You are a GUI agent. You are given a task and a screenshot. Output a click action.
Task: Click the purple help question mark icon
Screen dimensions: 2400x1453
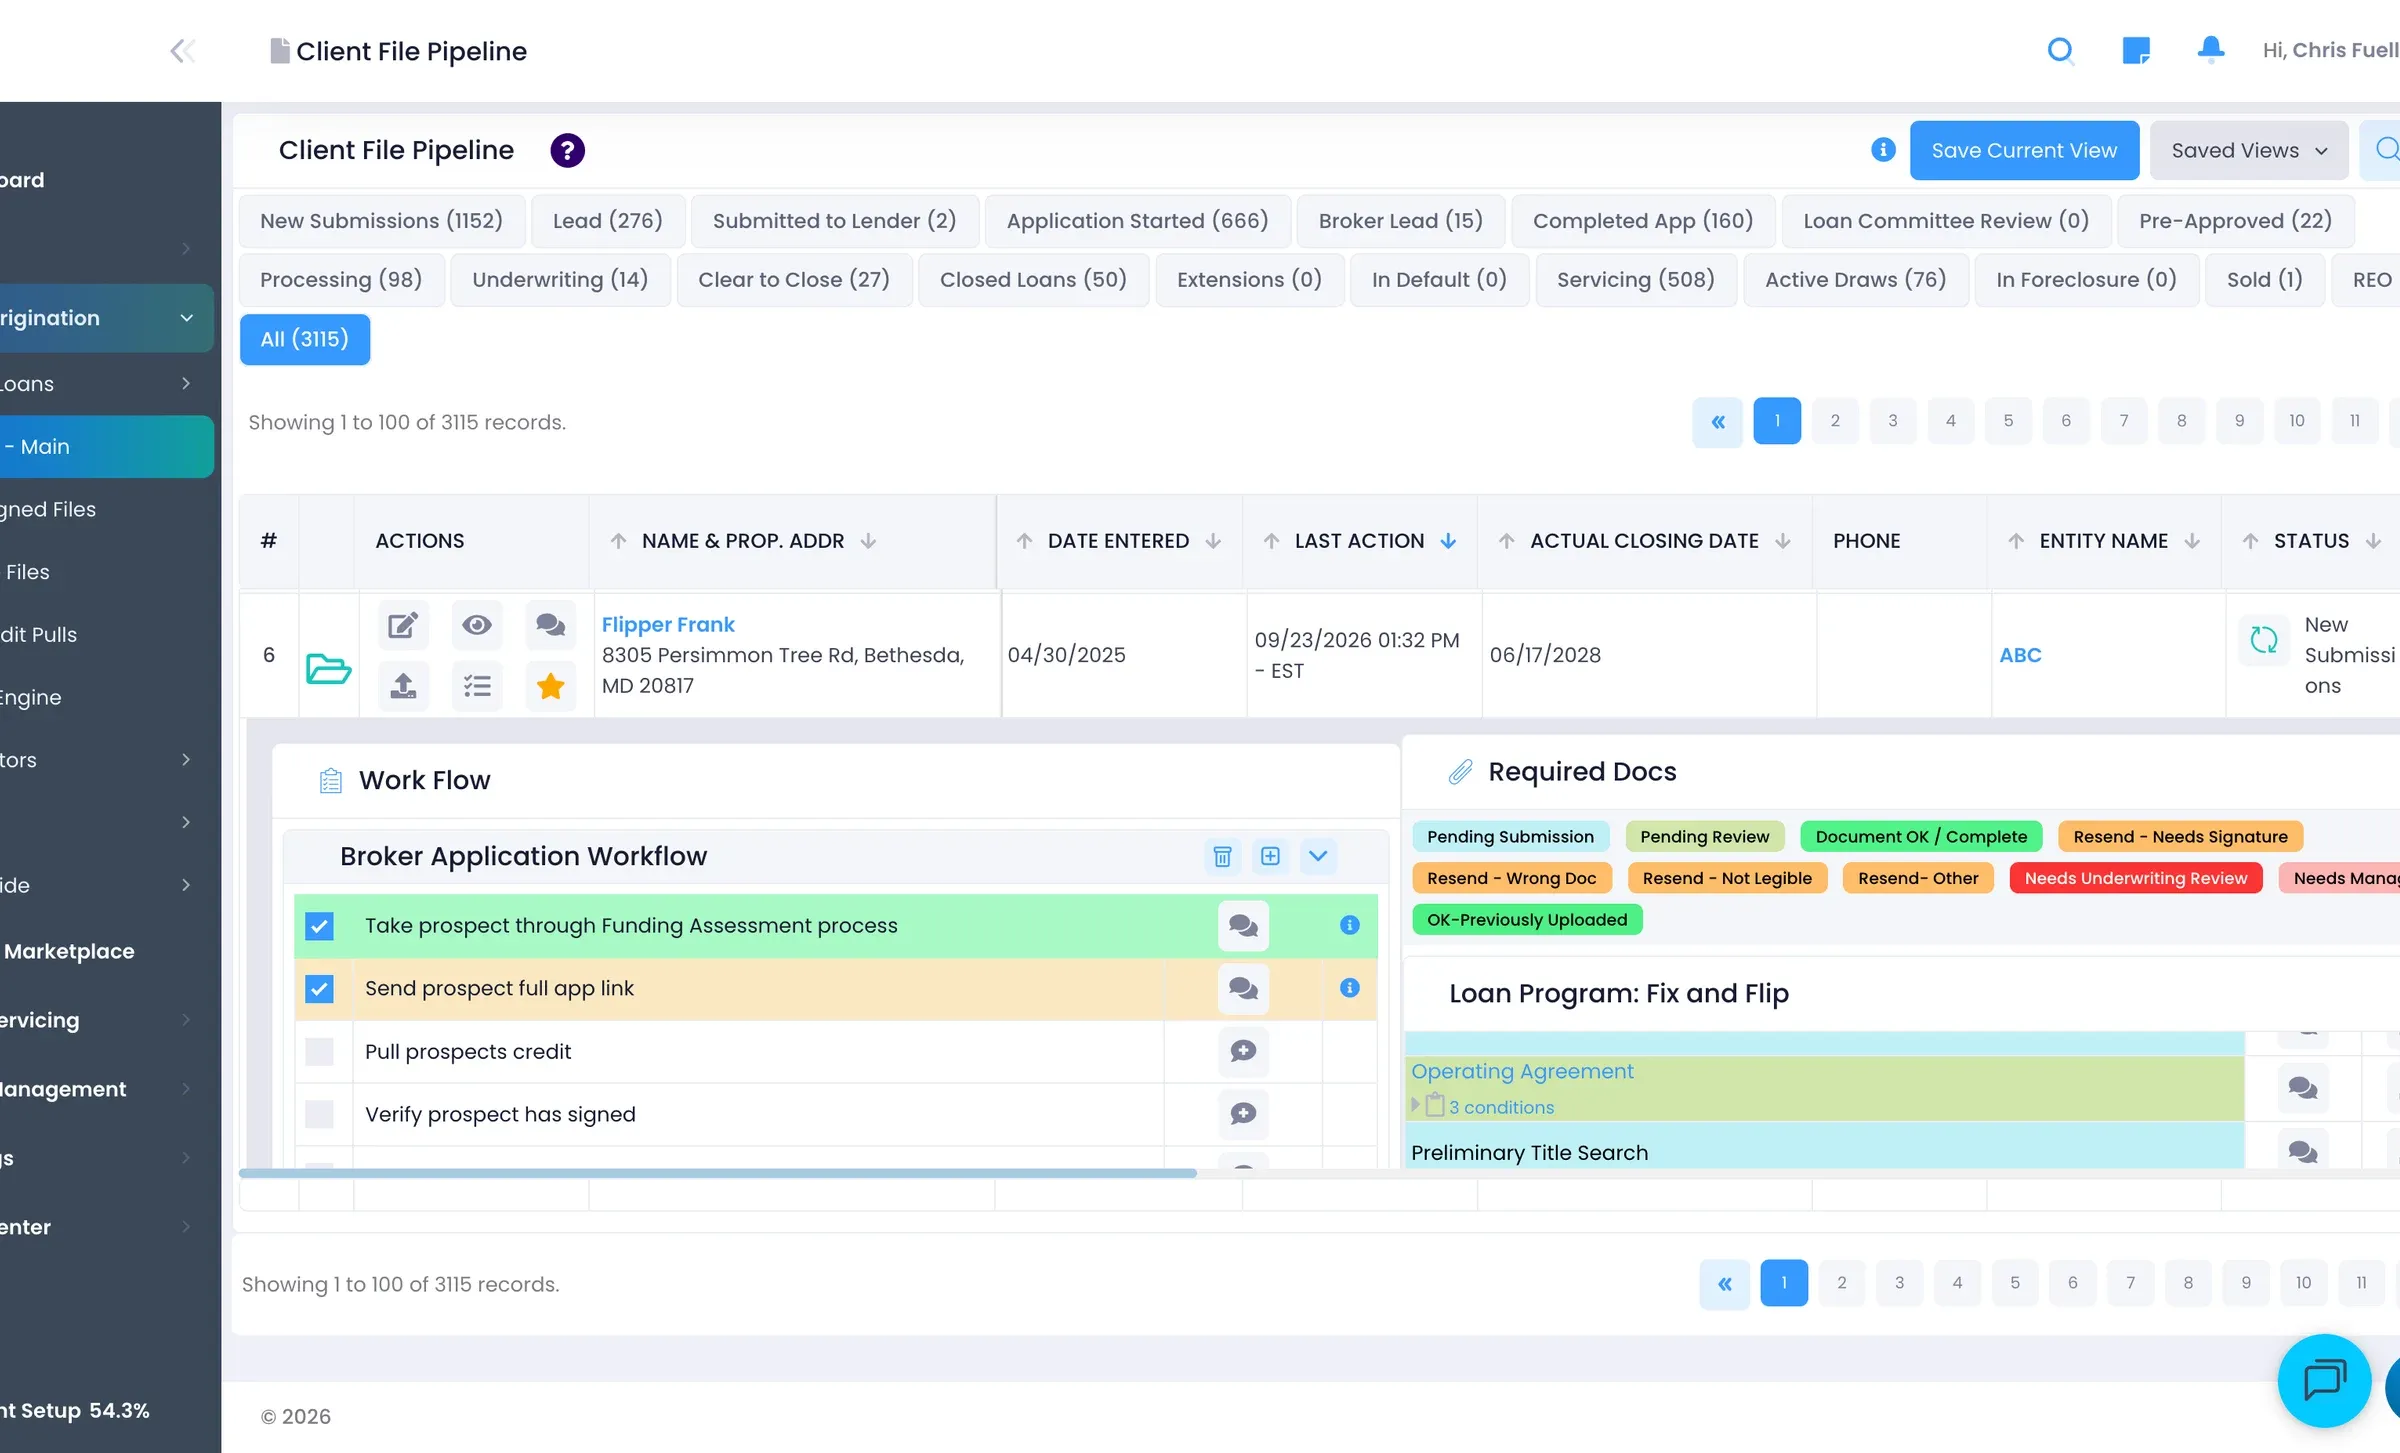(x=567, y=150)
